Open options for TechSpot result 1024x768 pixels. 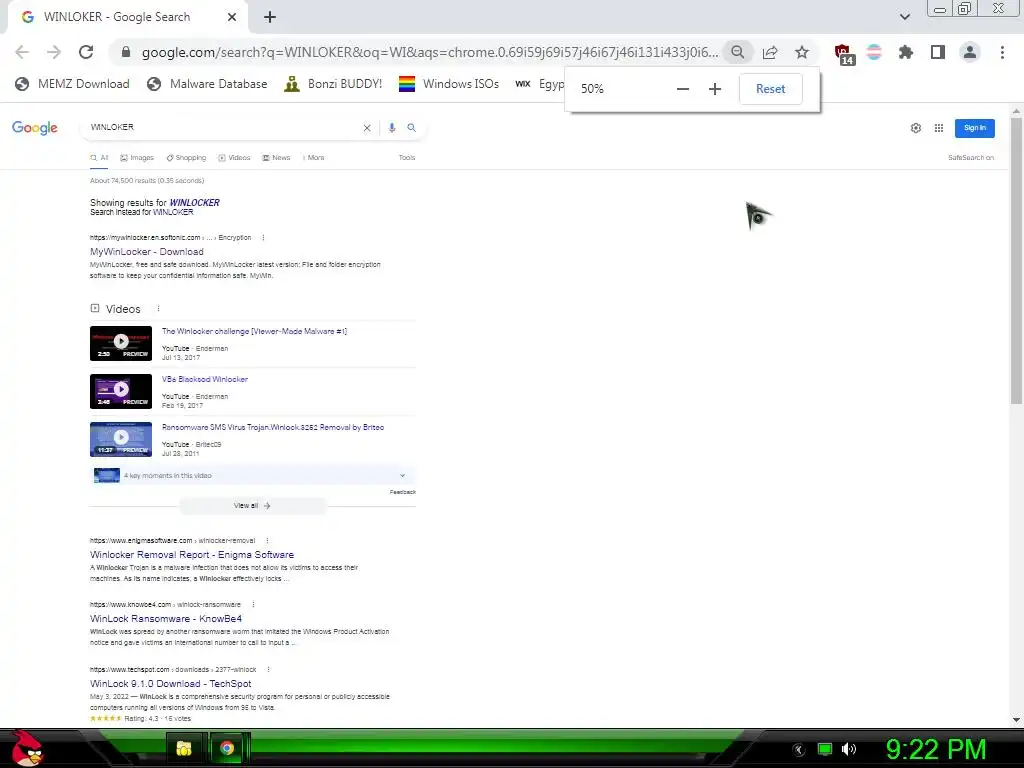pos(268,669)
